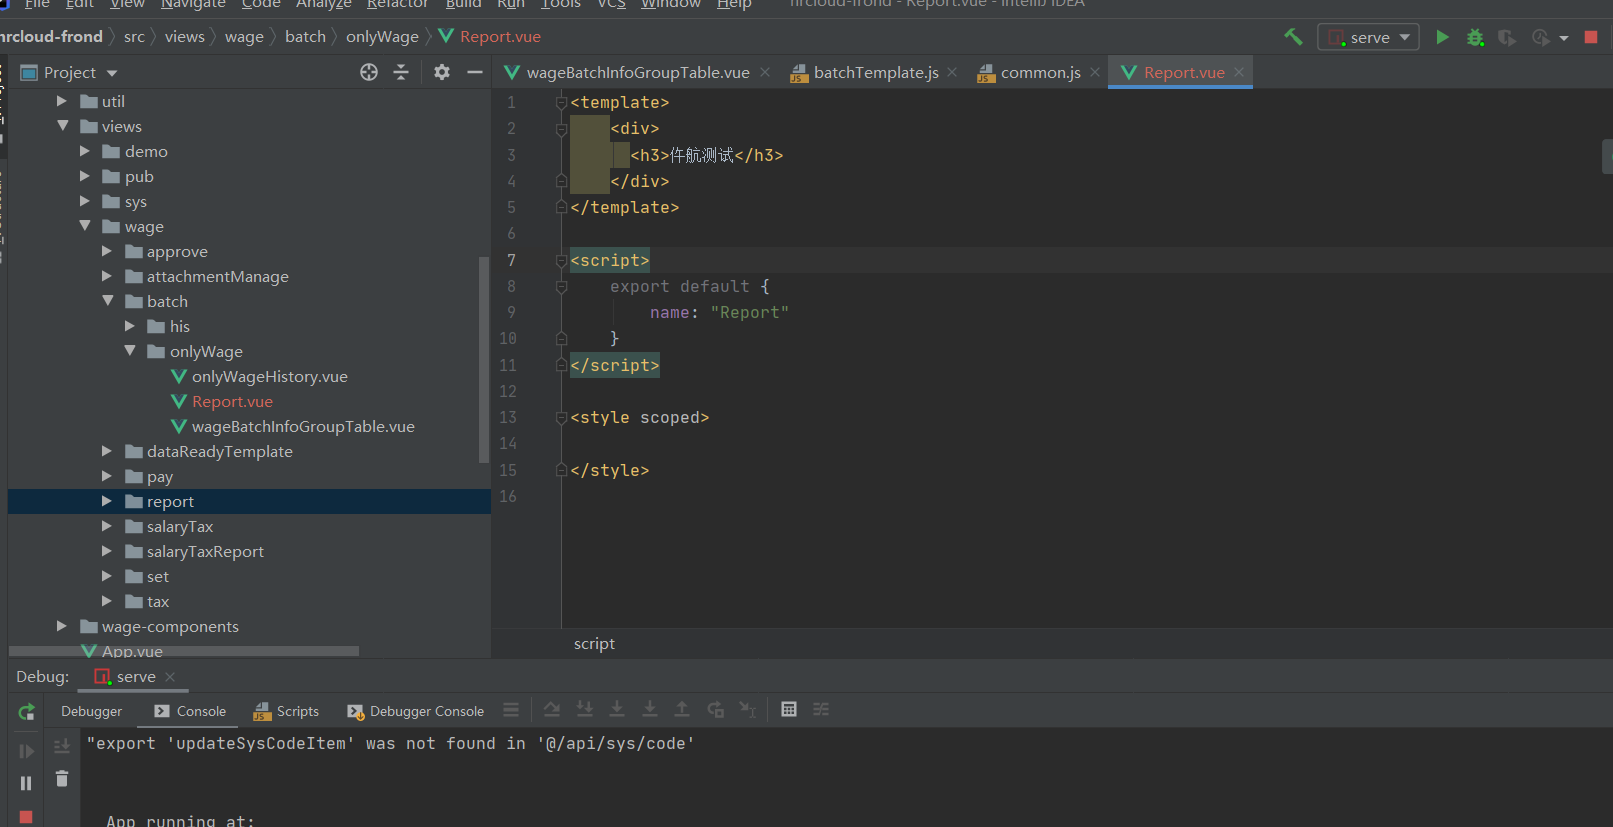Open the onlyWageHistory.vue file in the tree
1613x827 pixels.
(x=269, y=377)
